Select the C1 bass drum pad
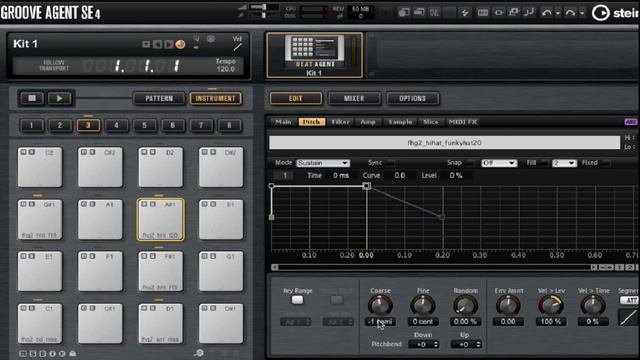 point(40,323)
